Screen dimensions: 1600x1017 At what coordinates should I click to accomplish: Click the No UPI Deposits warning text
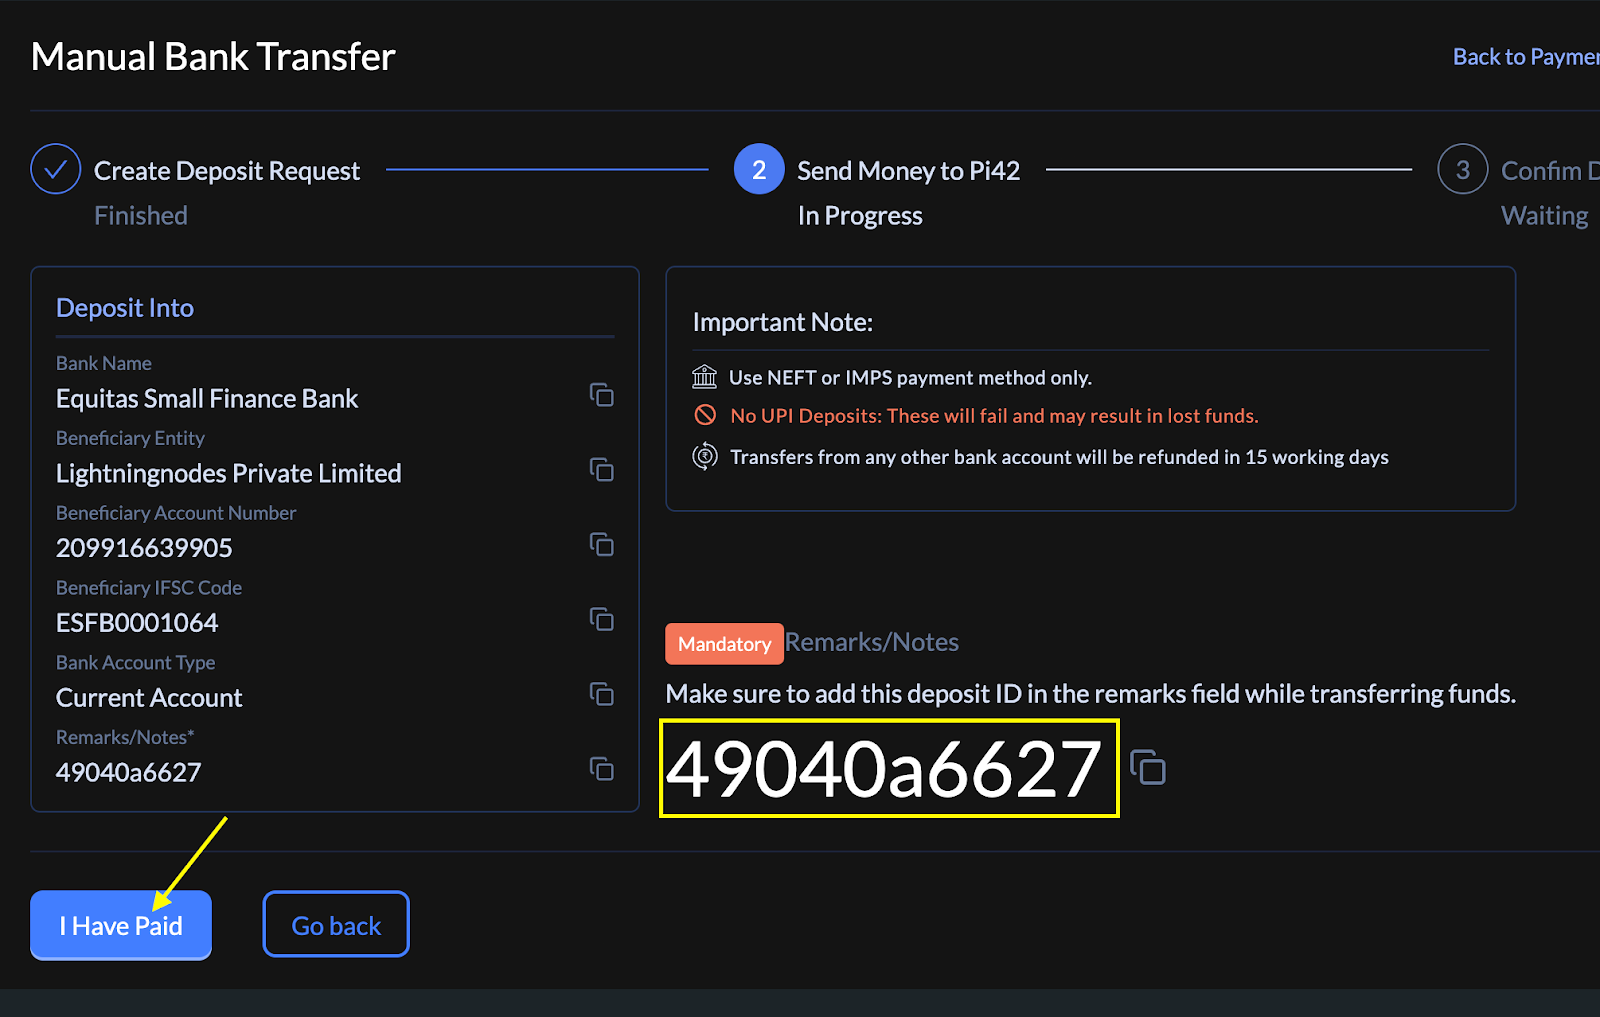[x=995, y=416]
